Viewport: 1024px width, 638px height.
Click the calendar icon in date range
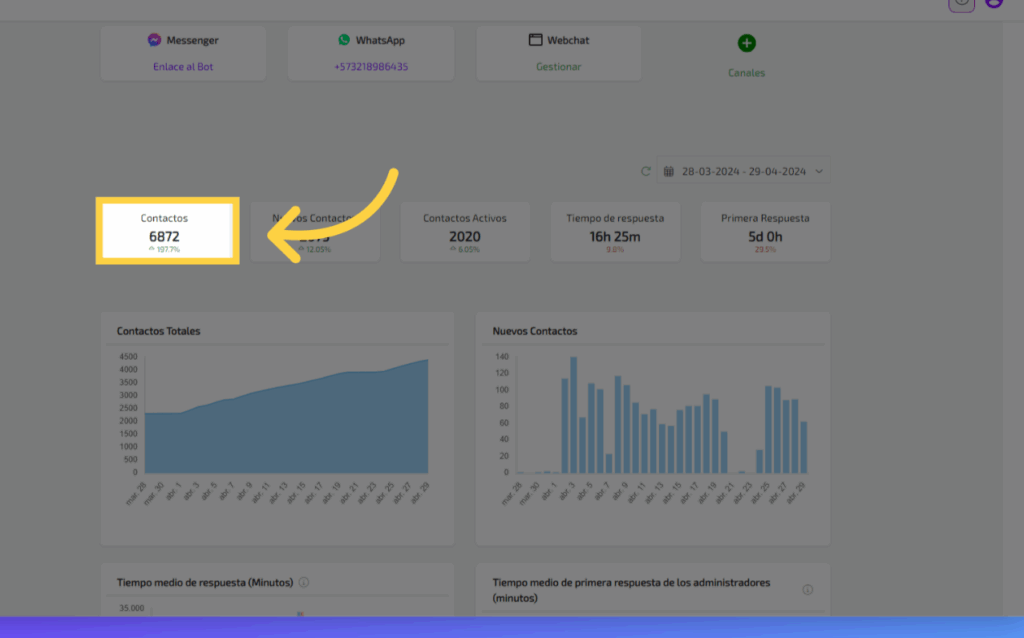tap(668, 171)
